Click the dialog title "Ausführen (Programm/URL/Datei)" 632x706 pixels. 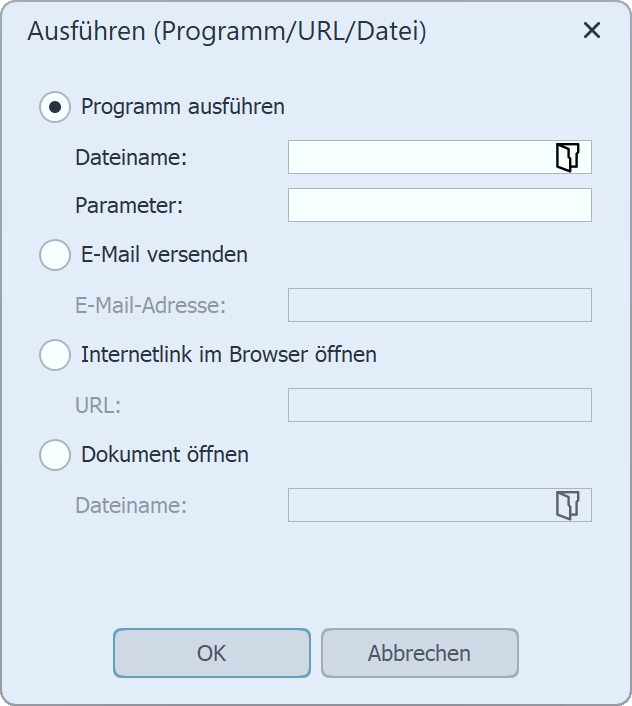point(227,32)
